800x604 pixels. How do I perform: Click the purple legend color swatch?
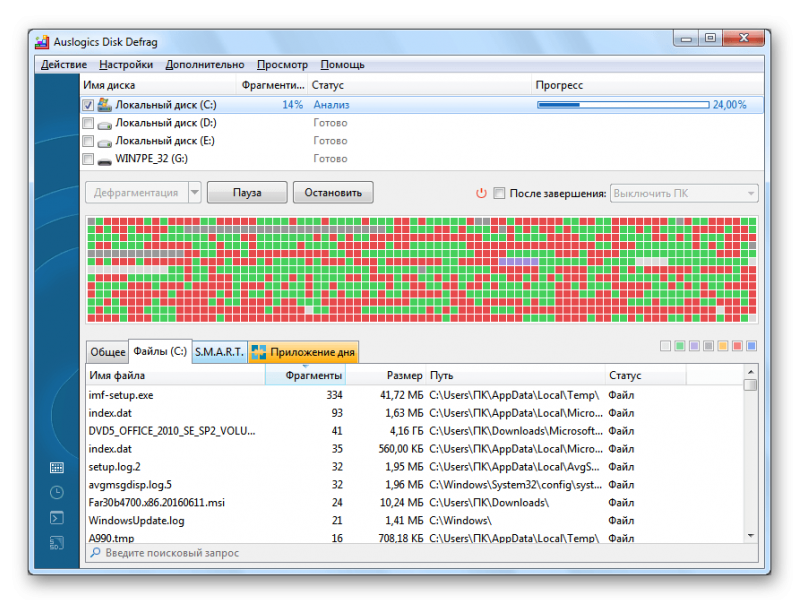694,346
